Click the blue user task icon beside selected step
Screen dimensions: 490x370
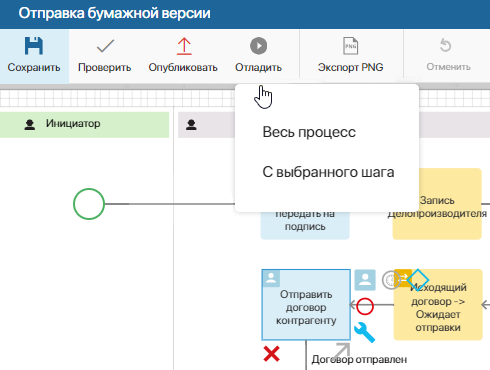point(365,280)
